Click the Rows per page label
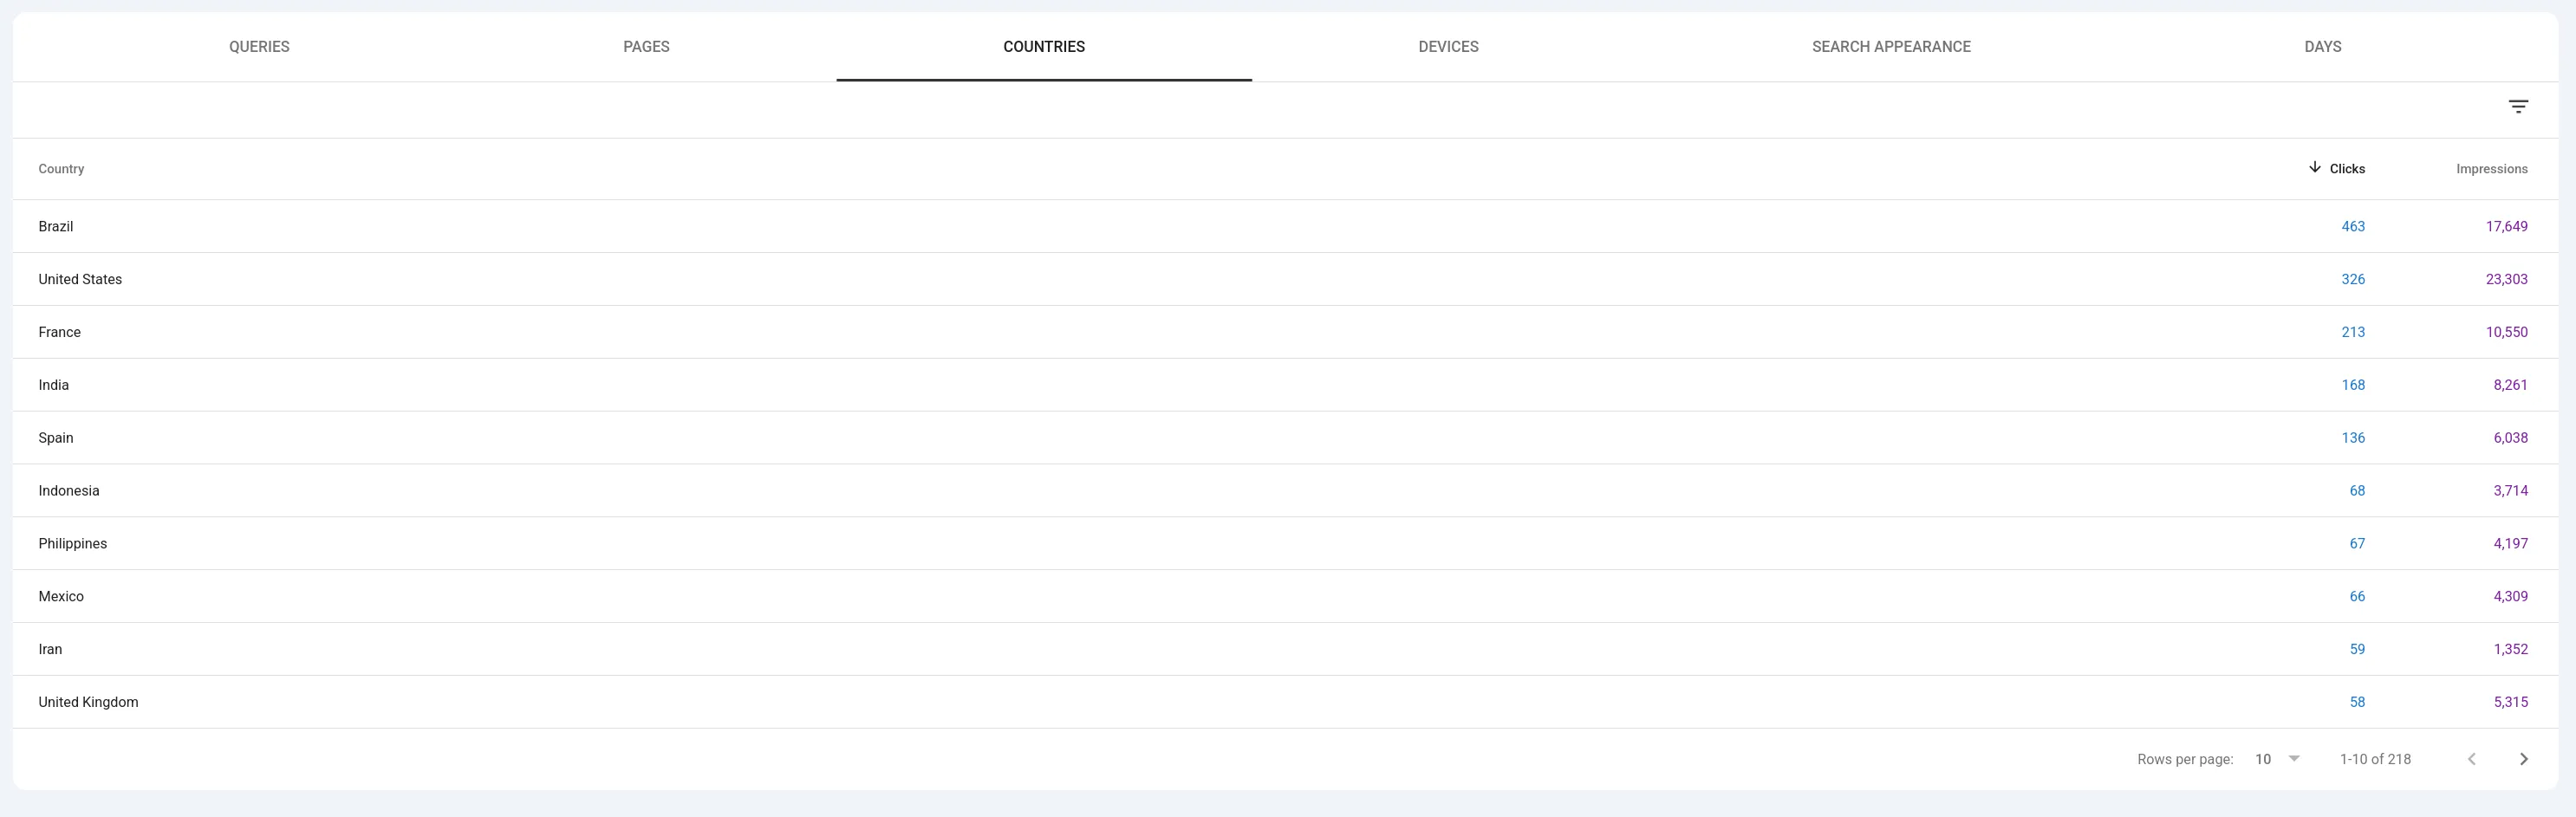This screenshot has width=2576, height=817. [x=2185, y=760]
